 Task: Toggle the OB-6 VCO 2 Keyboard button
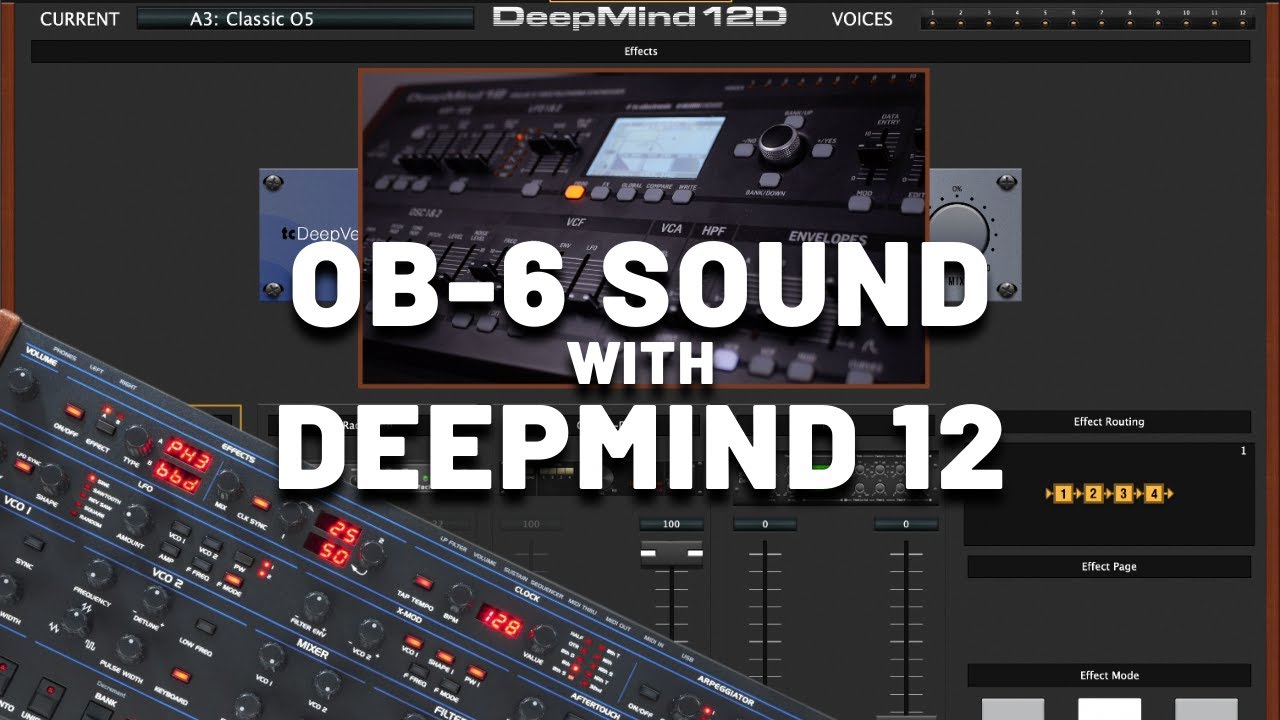[x=181, y=675]
